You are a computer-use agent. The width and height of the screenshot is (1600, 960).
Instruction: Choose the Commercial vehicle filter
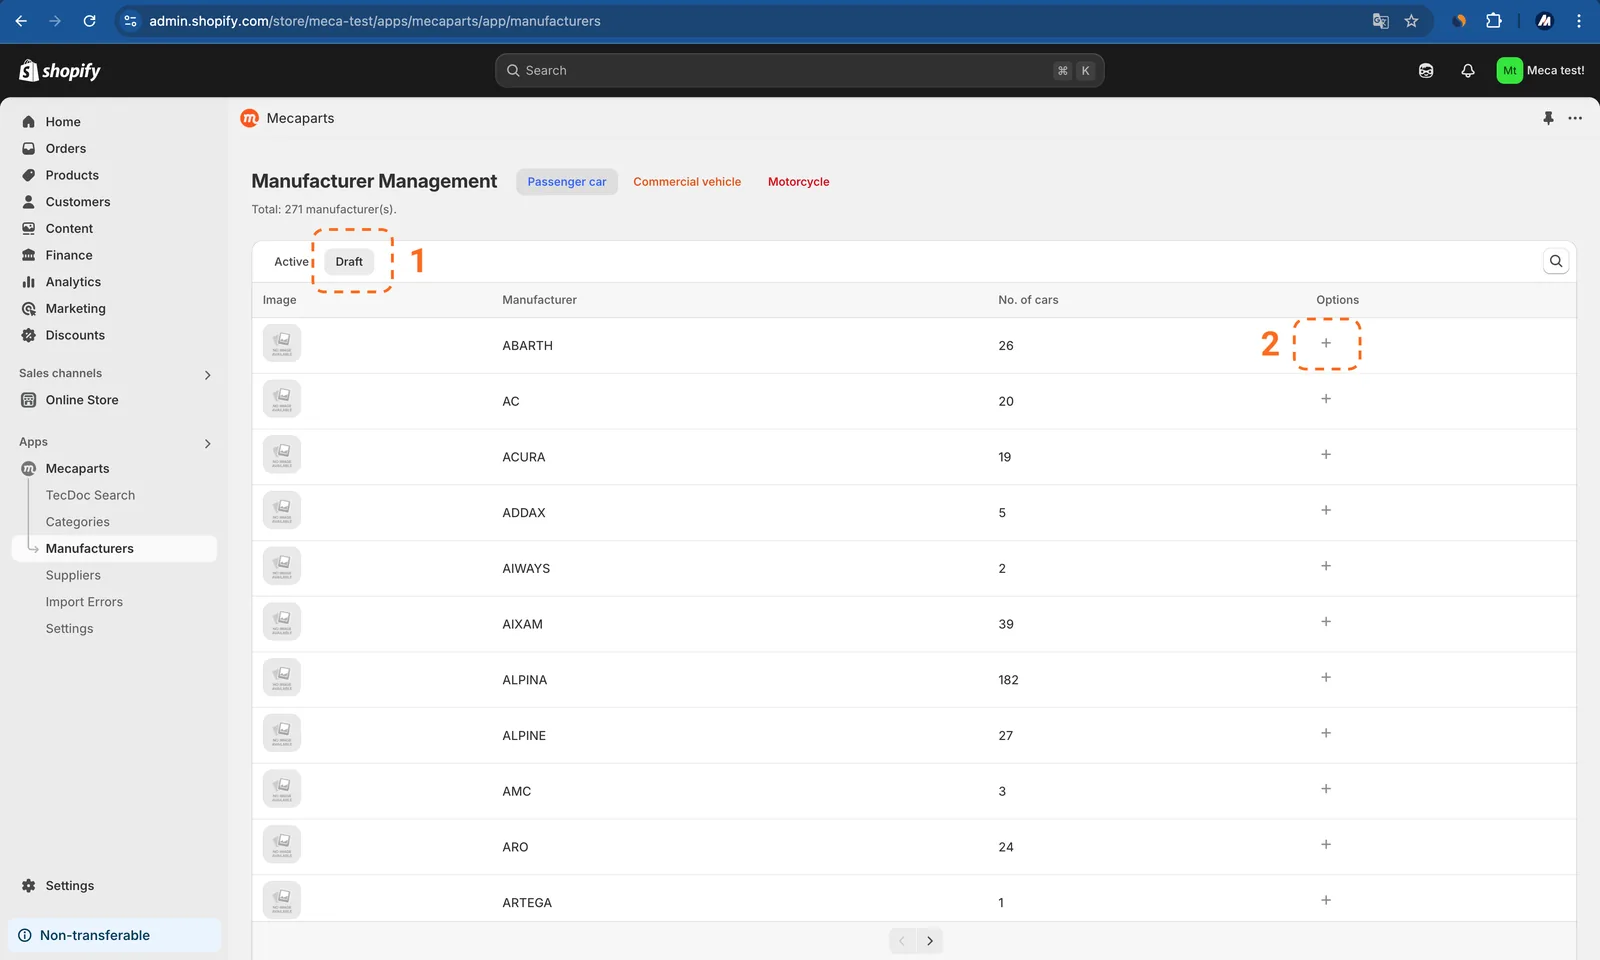687,182
